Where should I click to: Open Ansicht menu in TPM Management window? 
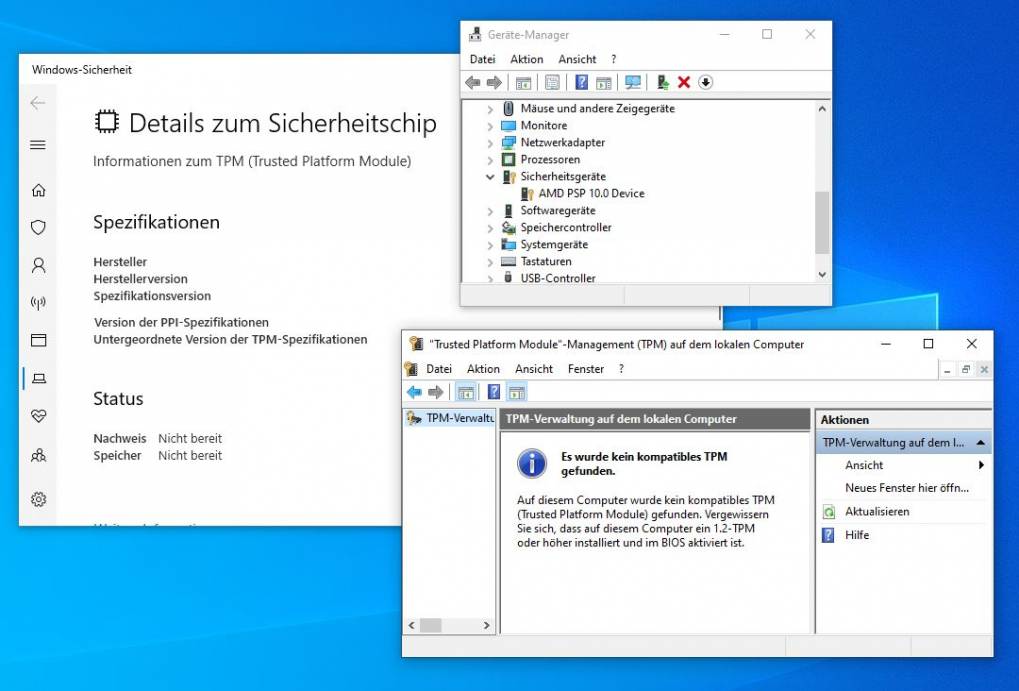(534, 369)
